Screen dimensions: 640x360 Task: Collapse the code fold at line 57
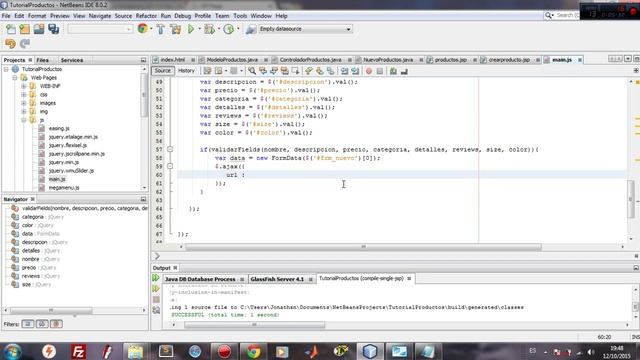[170, 149]
